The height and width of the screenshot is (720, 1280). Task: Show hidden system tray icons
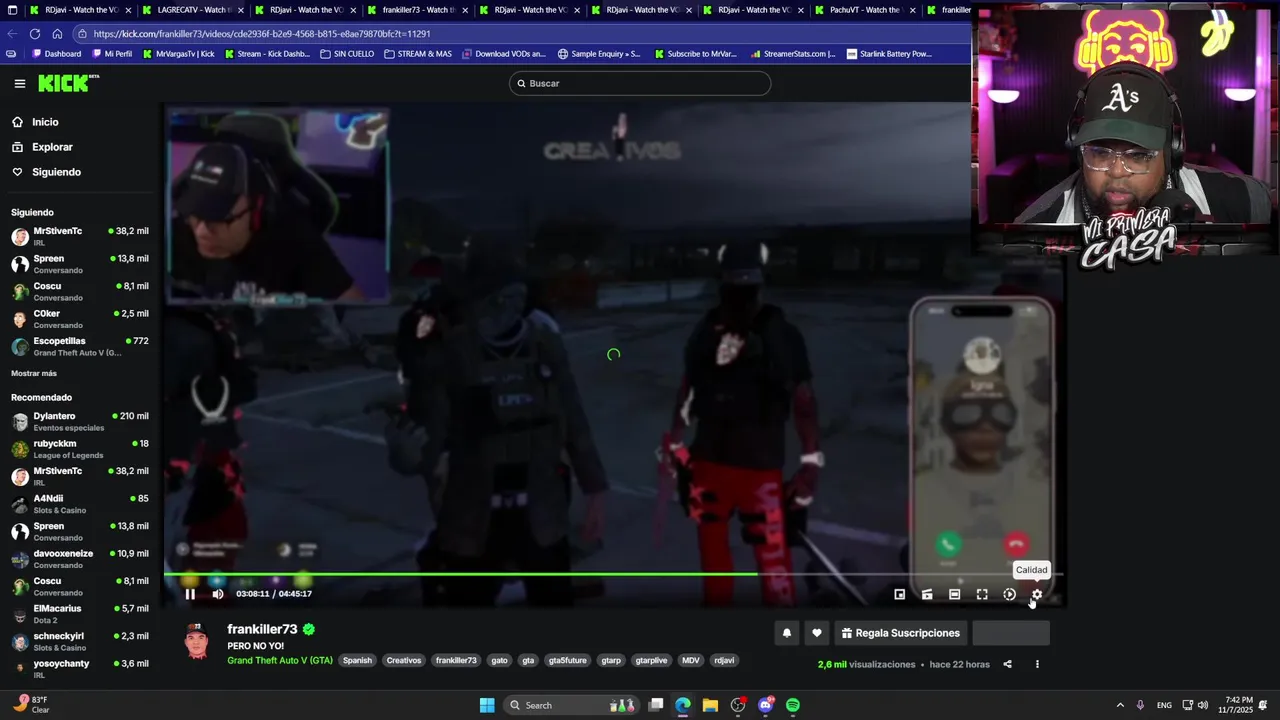[1120, 705]
